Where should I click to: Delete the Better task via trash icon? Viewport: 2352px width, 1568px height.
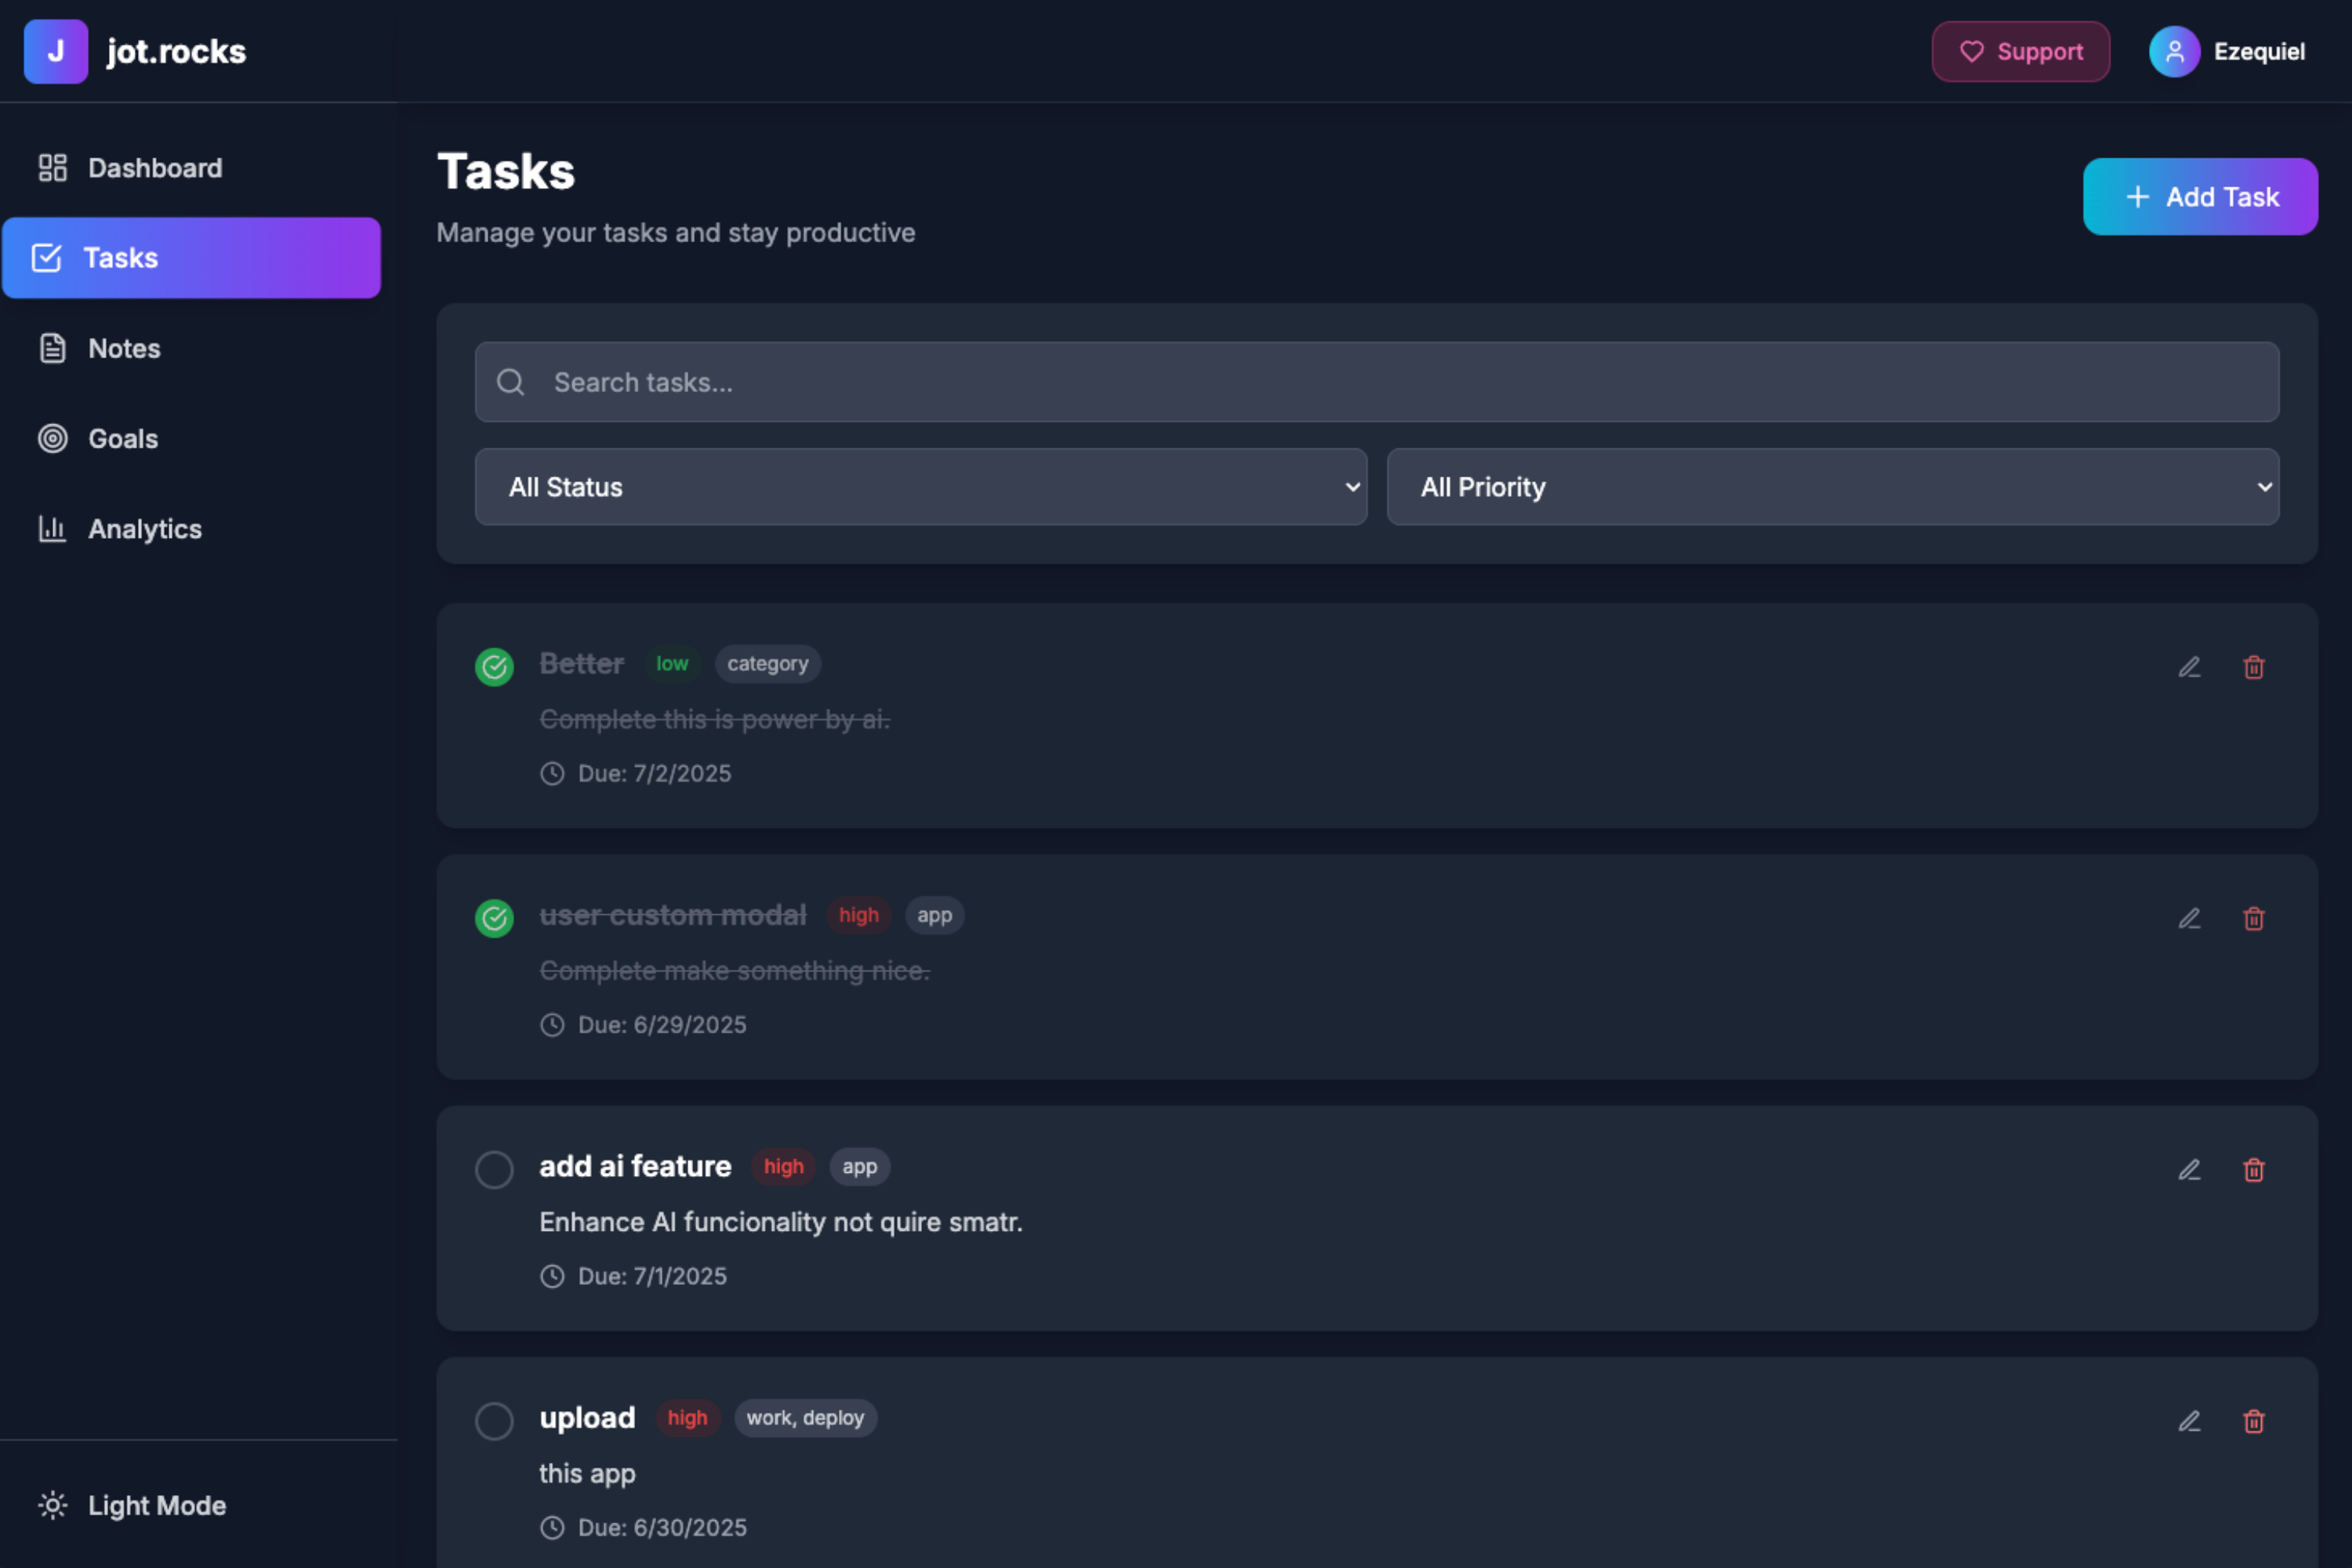tap(2253, 667)
